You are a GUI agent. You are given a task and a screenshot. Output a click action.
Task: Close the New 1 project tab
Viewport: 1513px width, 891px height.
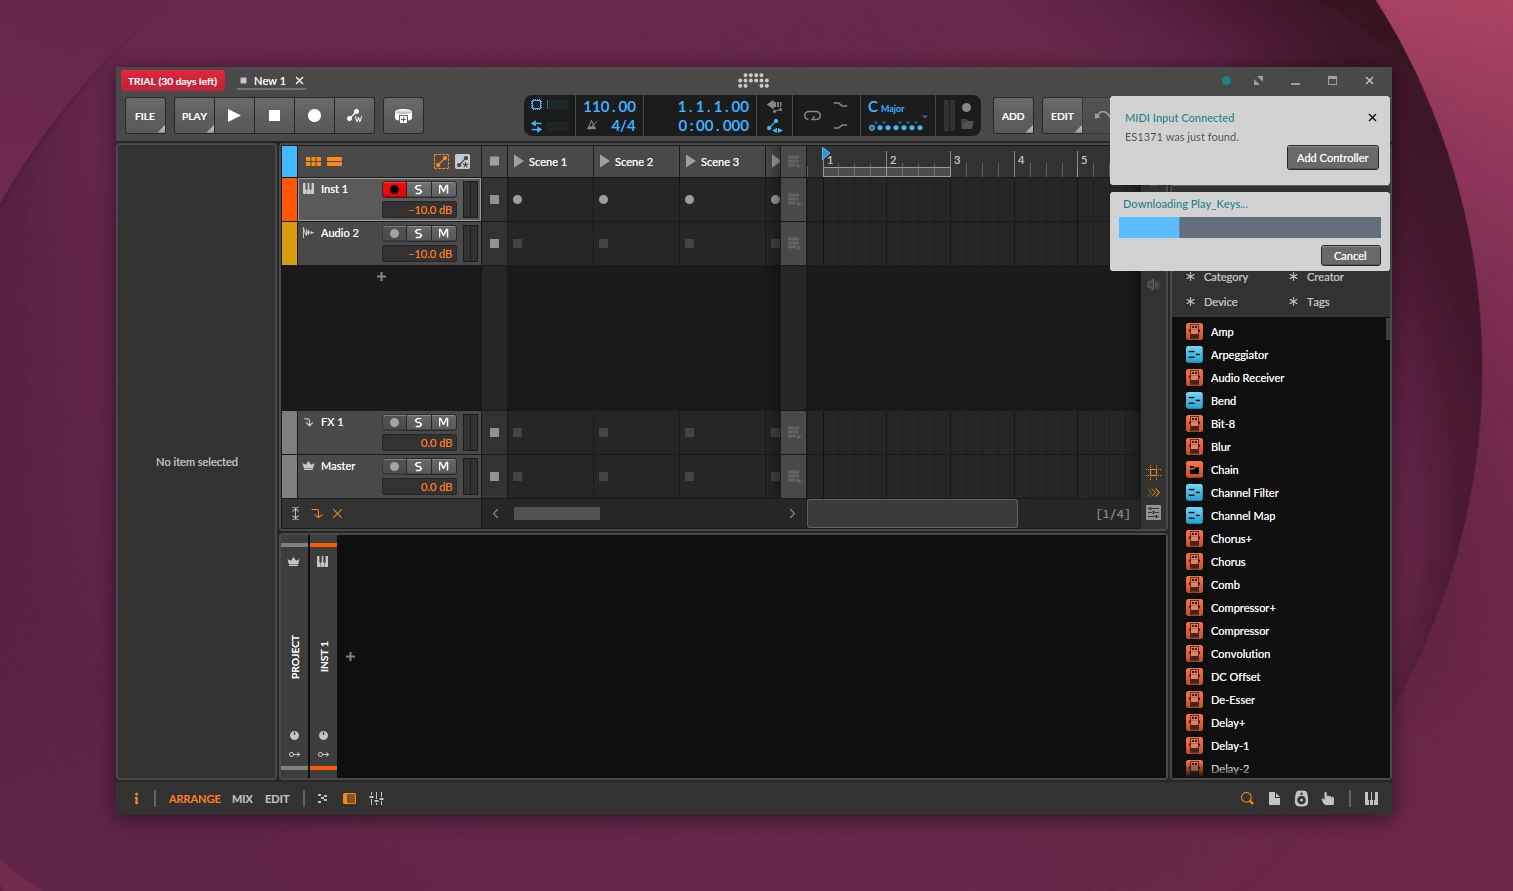coord(299,81)
